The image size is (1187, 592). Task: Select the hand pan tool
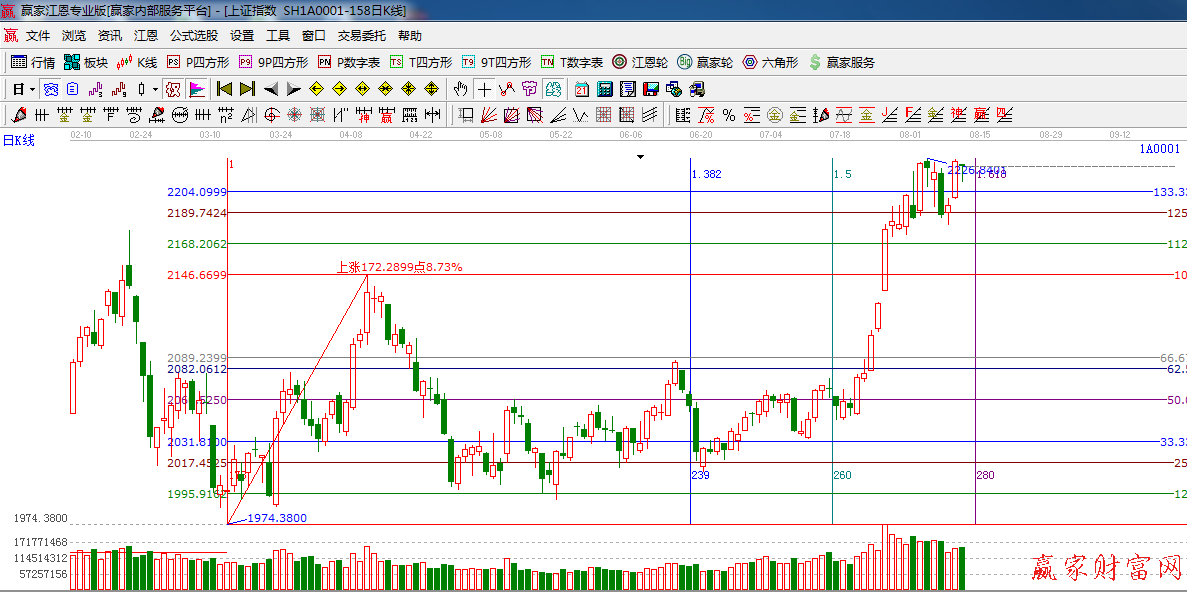460,89
